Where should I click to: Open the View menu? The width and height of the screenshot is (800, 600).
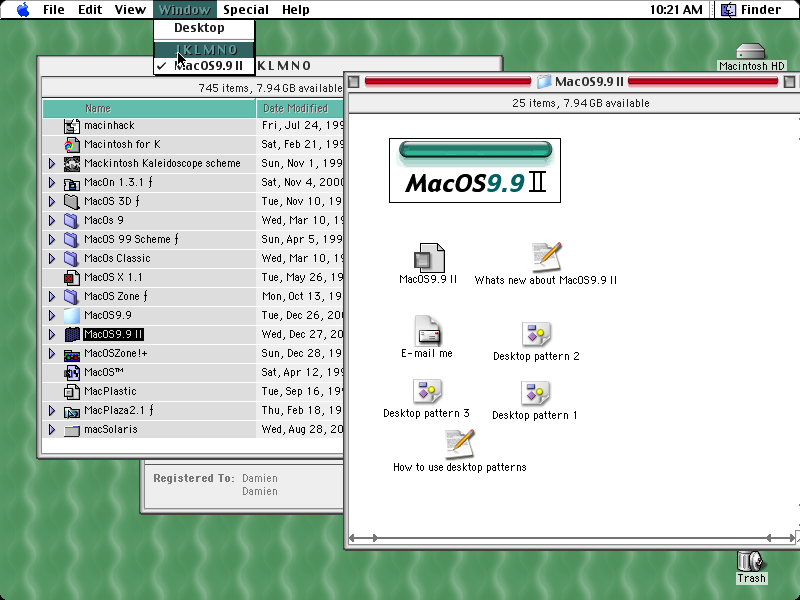coord(130,10)
